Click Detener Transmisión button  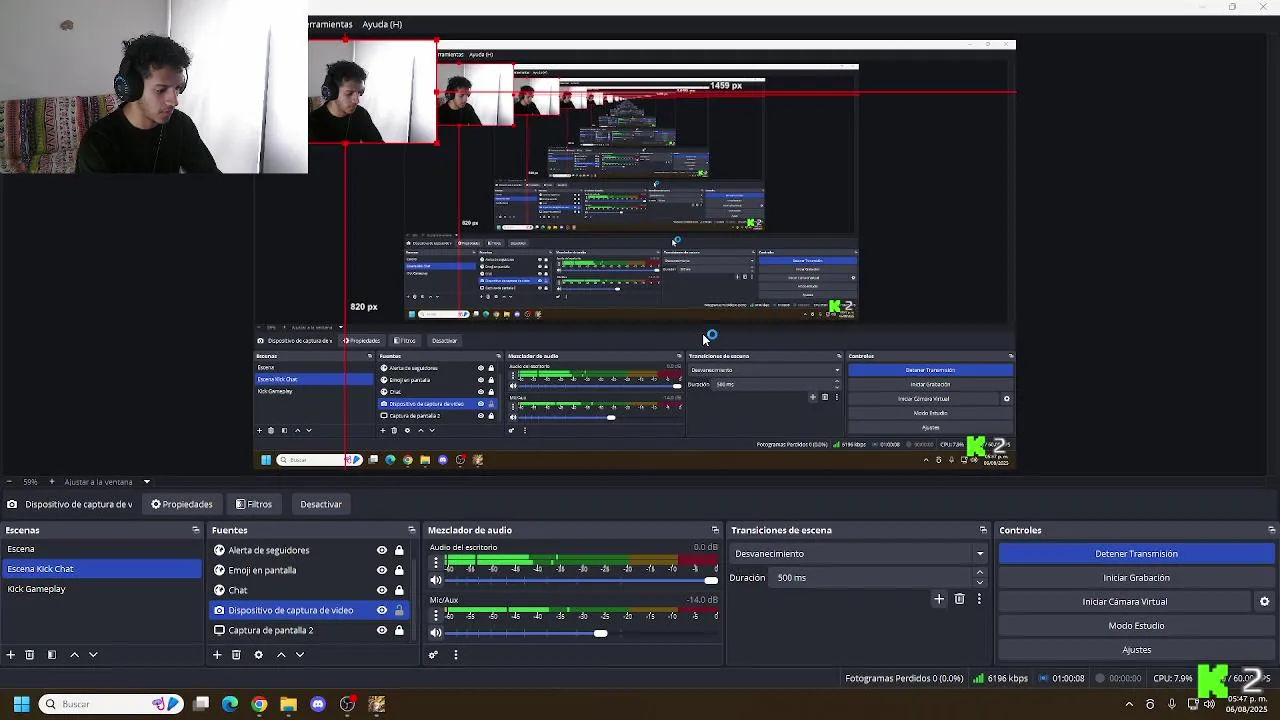pos(1136,554)
